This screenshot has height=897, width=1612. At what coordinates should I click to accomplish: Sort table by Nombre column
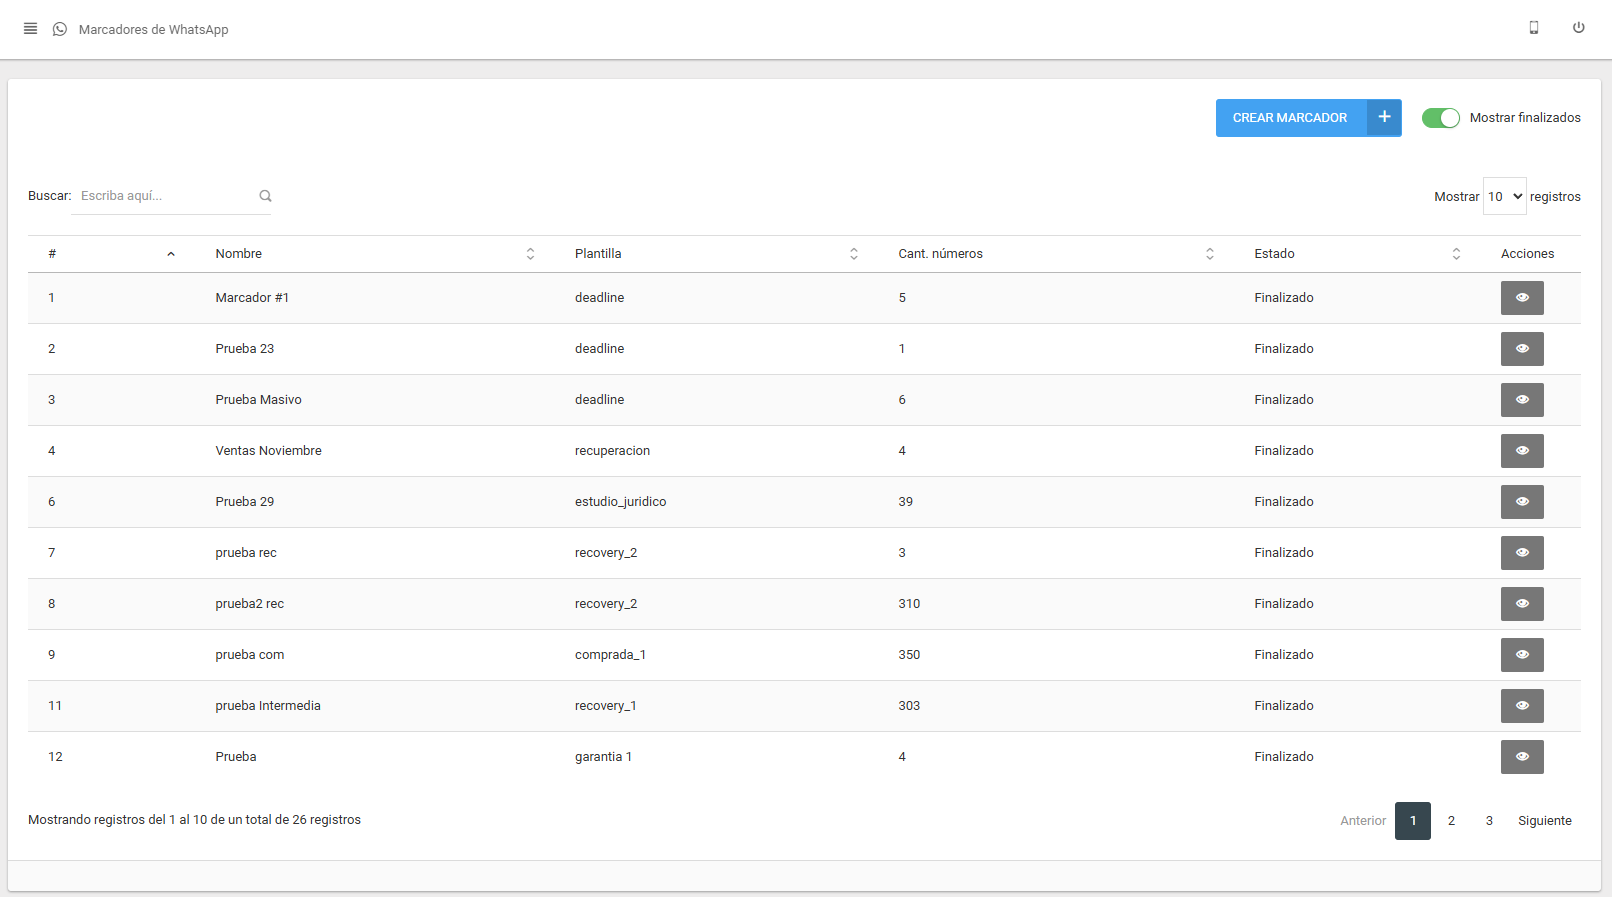click(x=530, y=254)
